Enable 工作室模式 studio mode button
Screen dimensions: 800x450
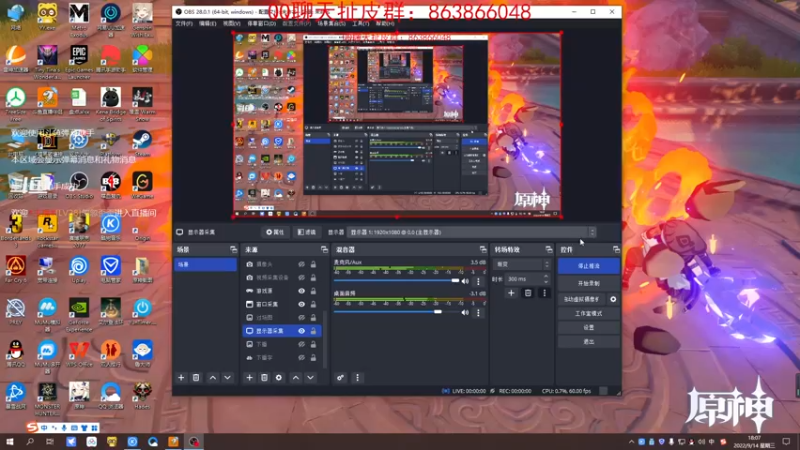(589, 313)
